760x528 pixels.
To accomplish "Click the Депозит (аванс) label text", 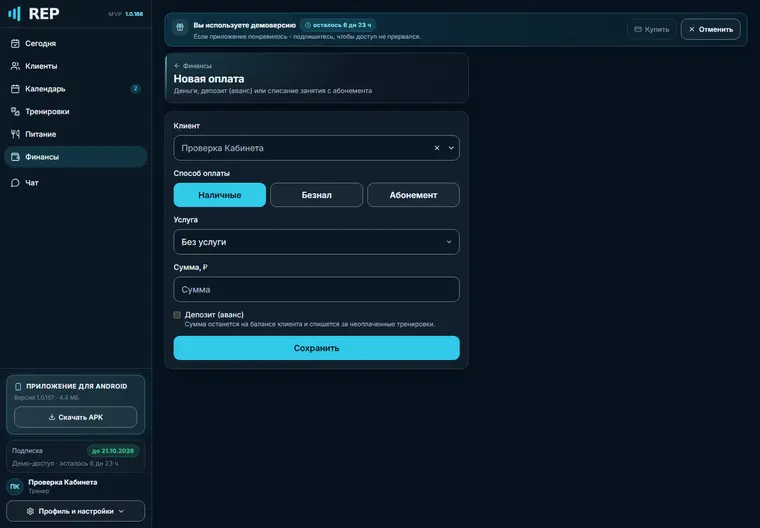I will click(214, 315).
